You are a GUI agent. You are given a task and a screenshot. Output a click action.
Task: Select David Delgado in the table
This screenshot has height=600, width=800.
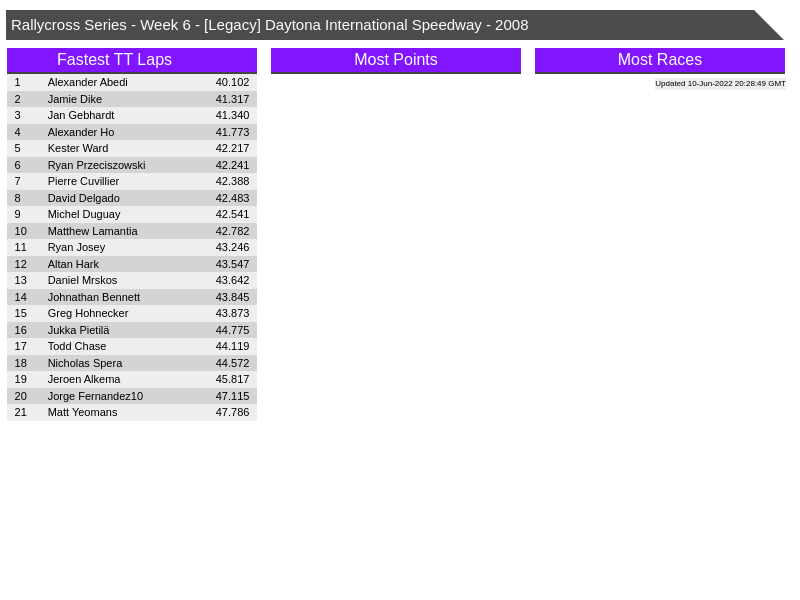click(x=84, y=198)
